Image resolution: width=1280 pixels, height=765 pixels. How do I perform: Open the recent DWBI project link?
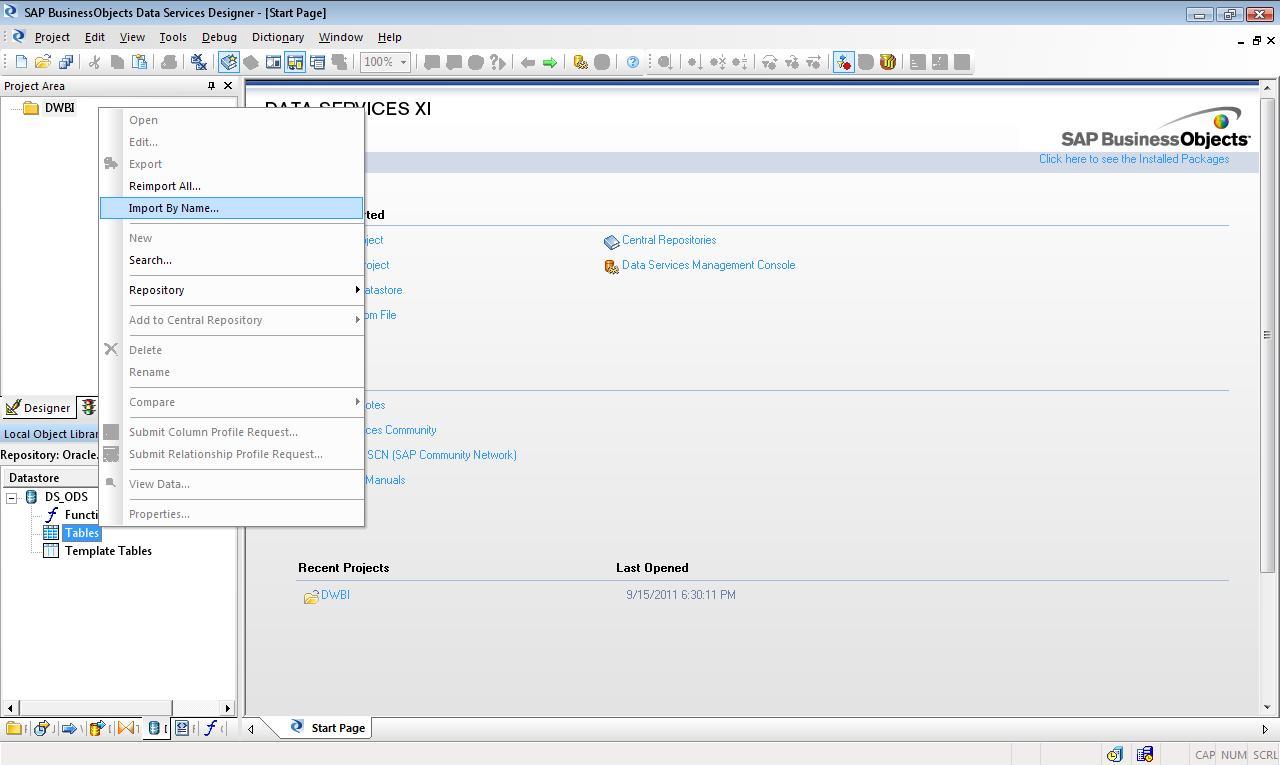(335, 595)
